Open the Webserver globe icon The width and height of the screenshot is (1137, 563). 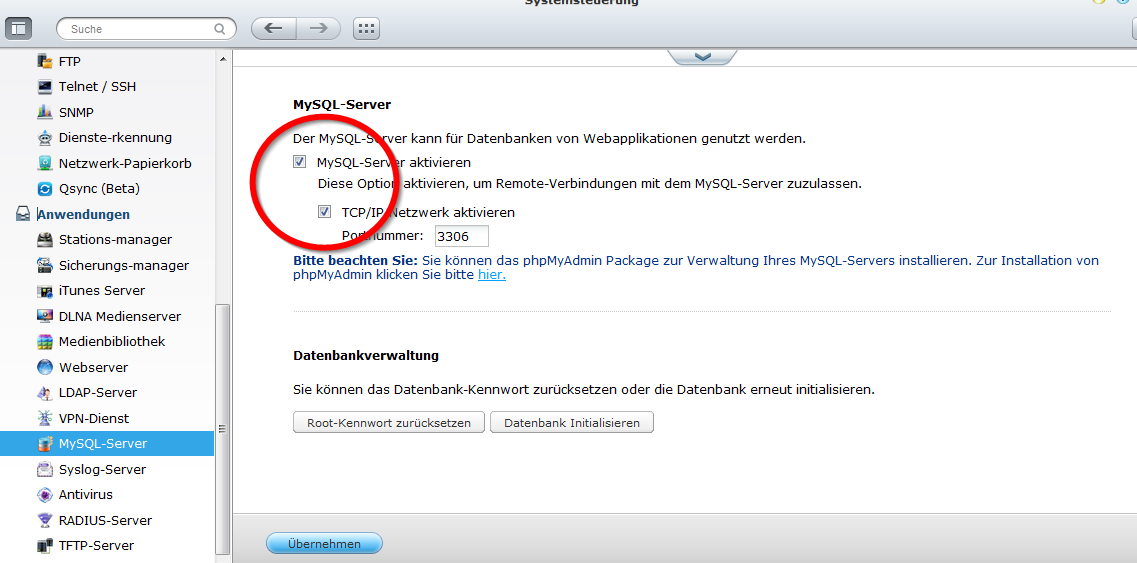(x=44, y=367)
